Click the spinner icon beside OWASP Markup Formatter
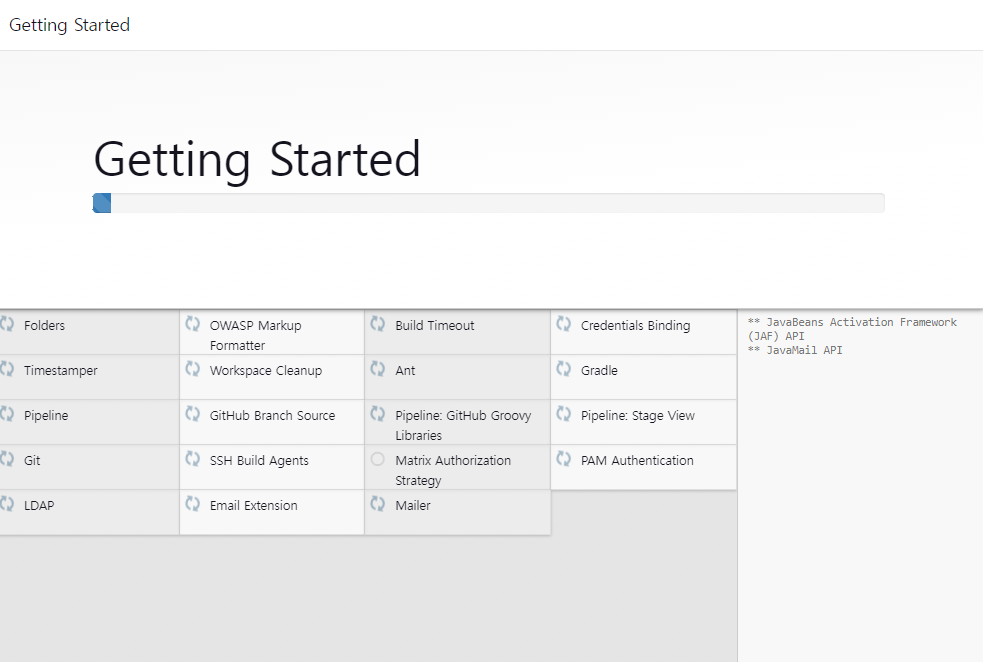983x662 pixels. tap(192, 324)
